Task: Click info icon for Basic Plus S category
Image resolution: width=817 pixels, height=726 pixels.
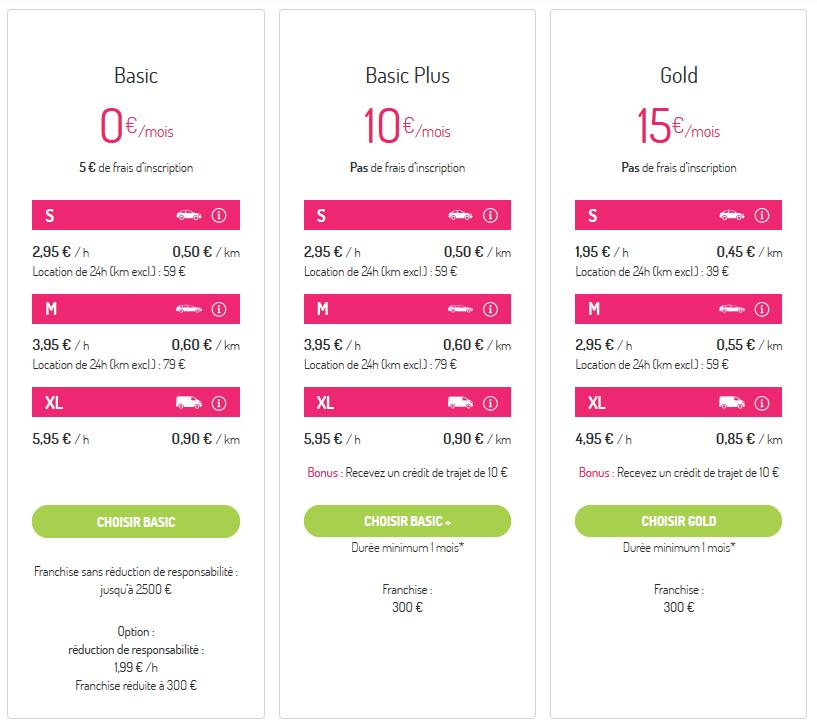Action: coord(490,215)
